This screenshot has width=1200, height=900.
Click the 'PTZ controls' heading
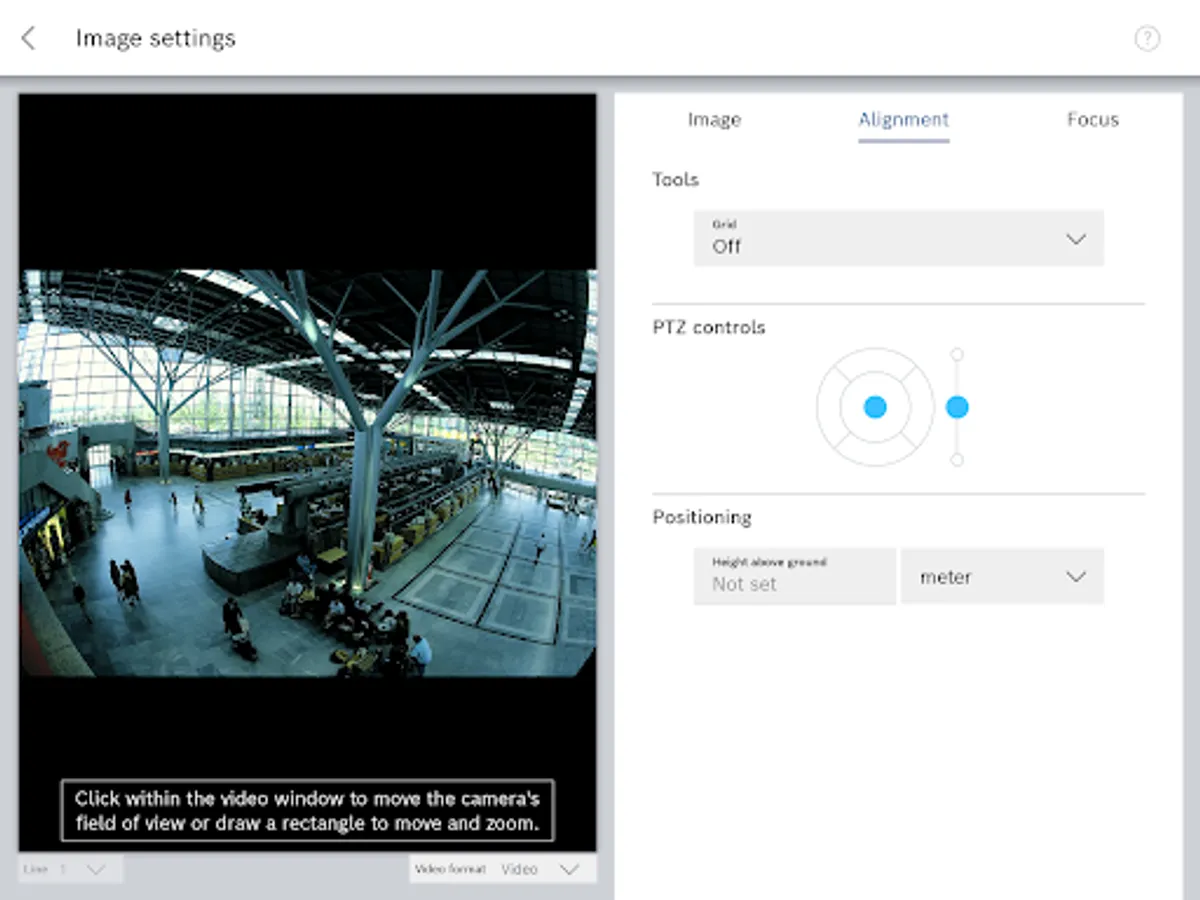[x=709, y=327]
